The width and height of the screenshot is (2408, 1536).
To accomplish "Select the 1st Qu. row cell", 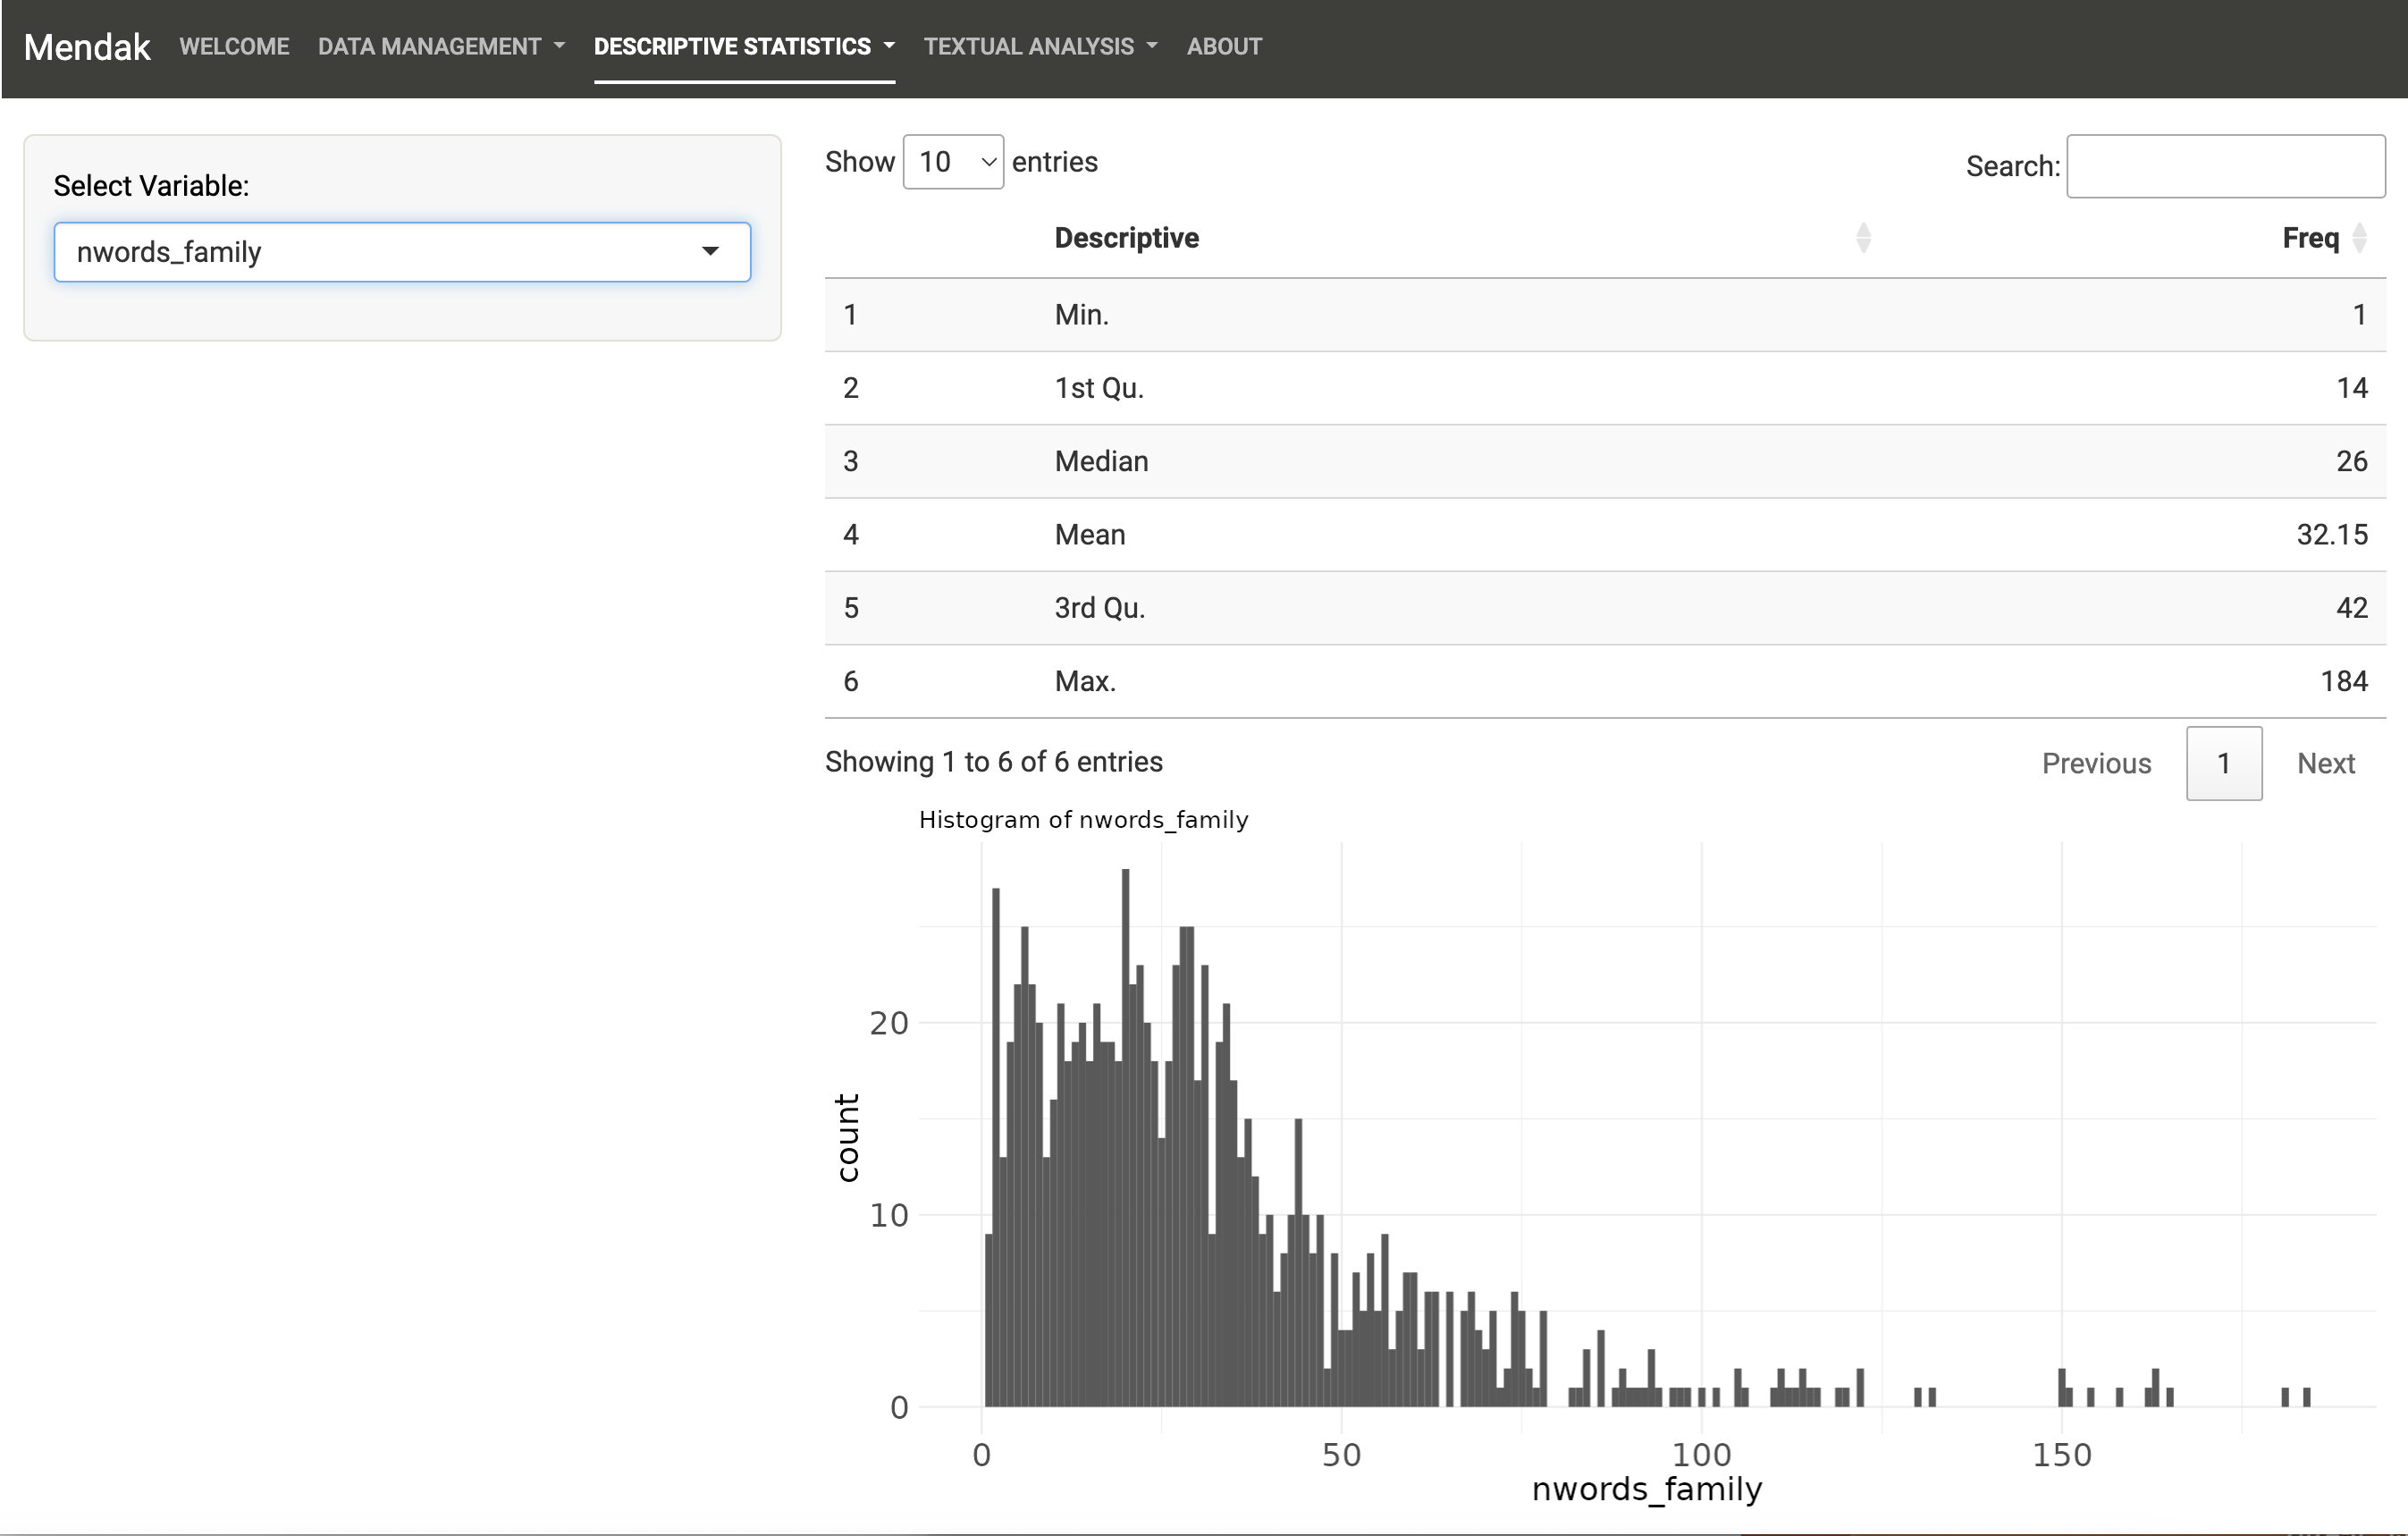I will coord(1099,388).
